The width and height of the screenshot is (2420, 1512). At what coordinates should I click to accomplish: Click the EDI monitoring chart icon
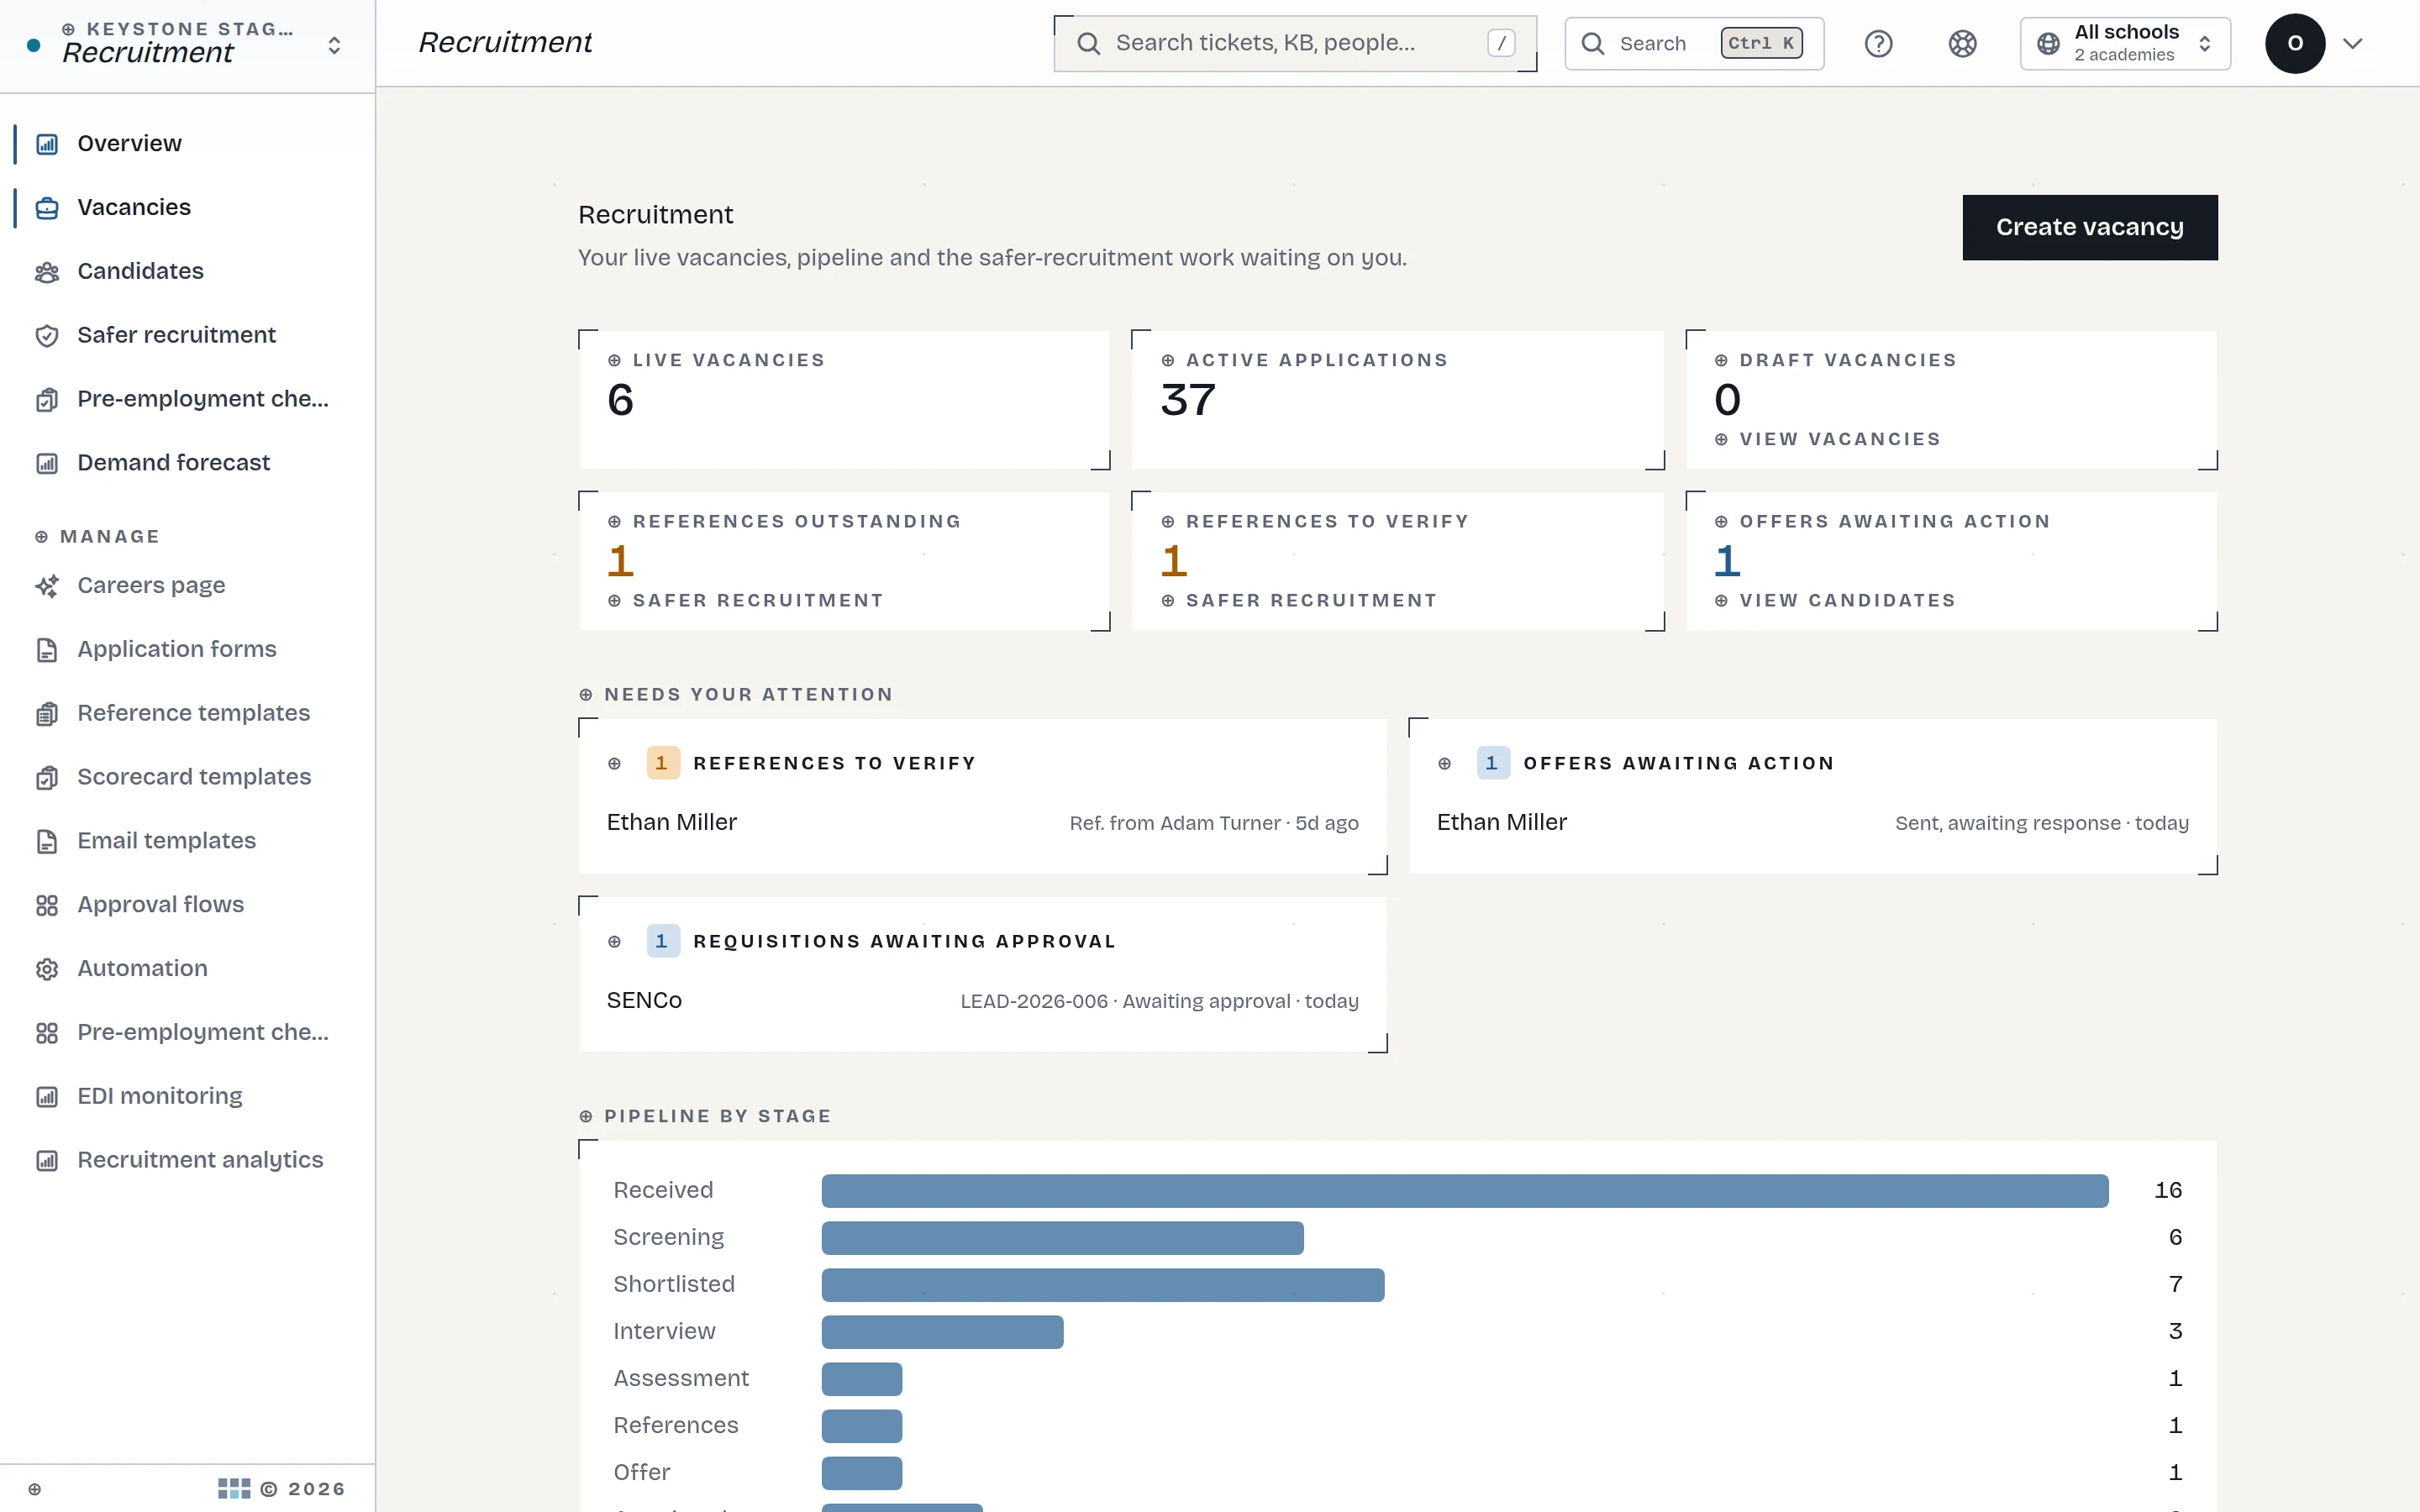coord(47,1097)
